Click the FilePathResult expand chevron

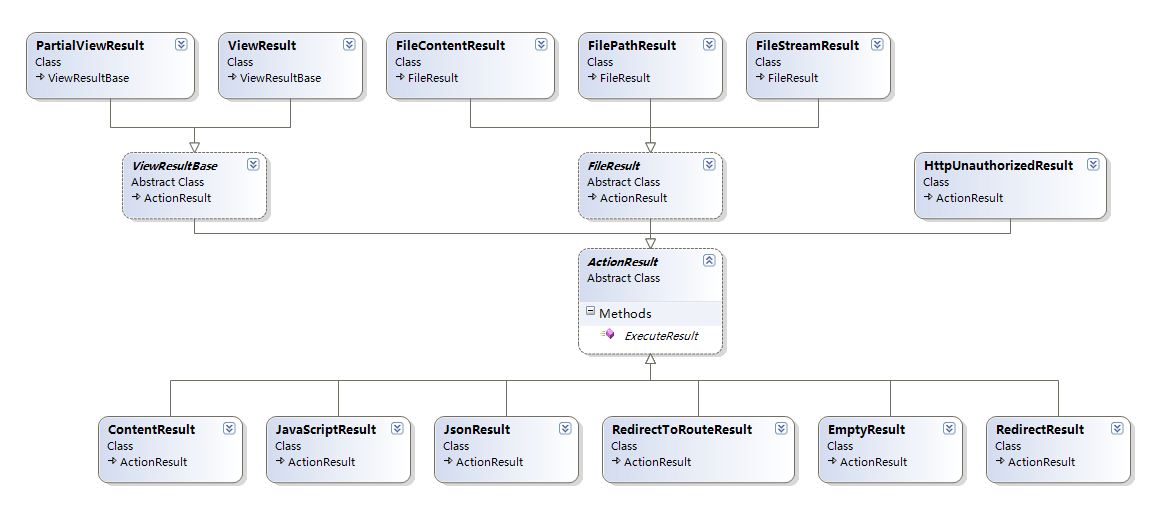(709, 45)
